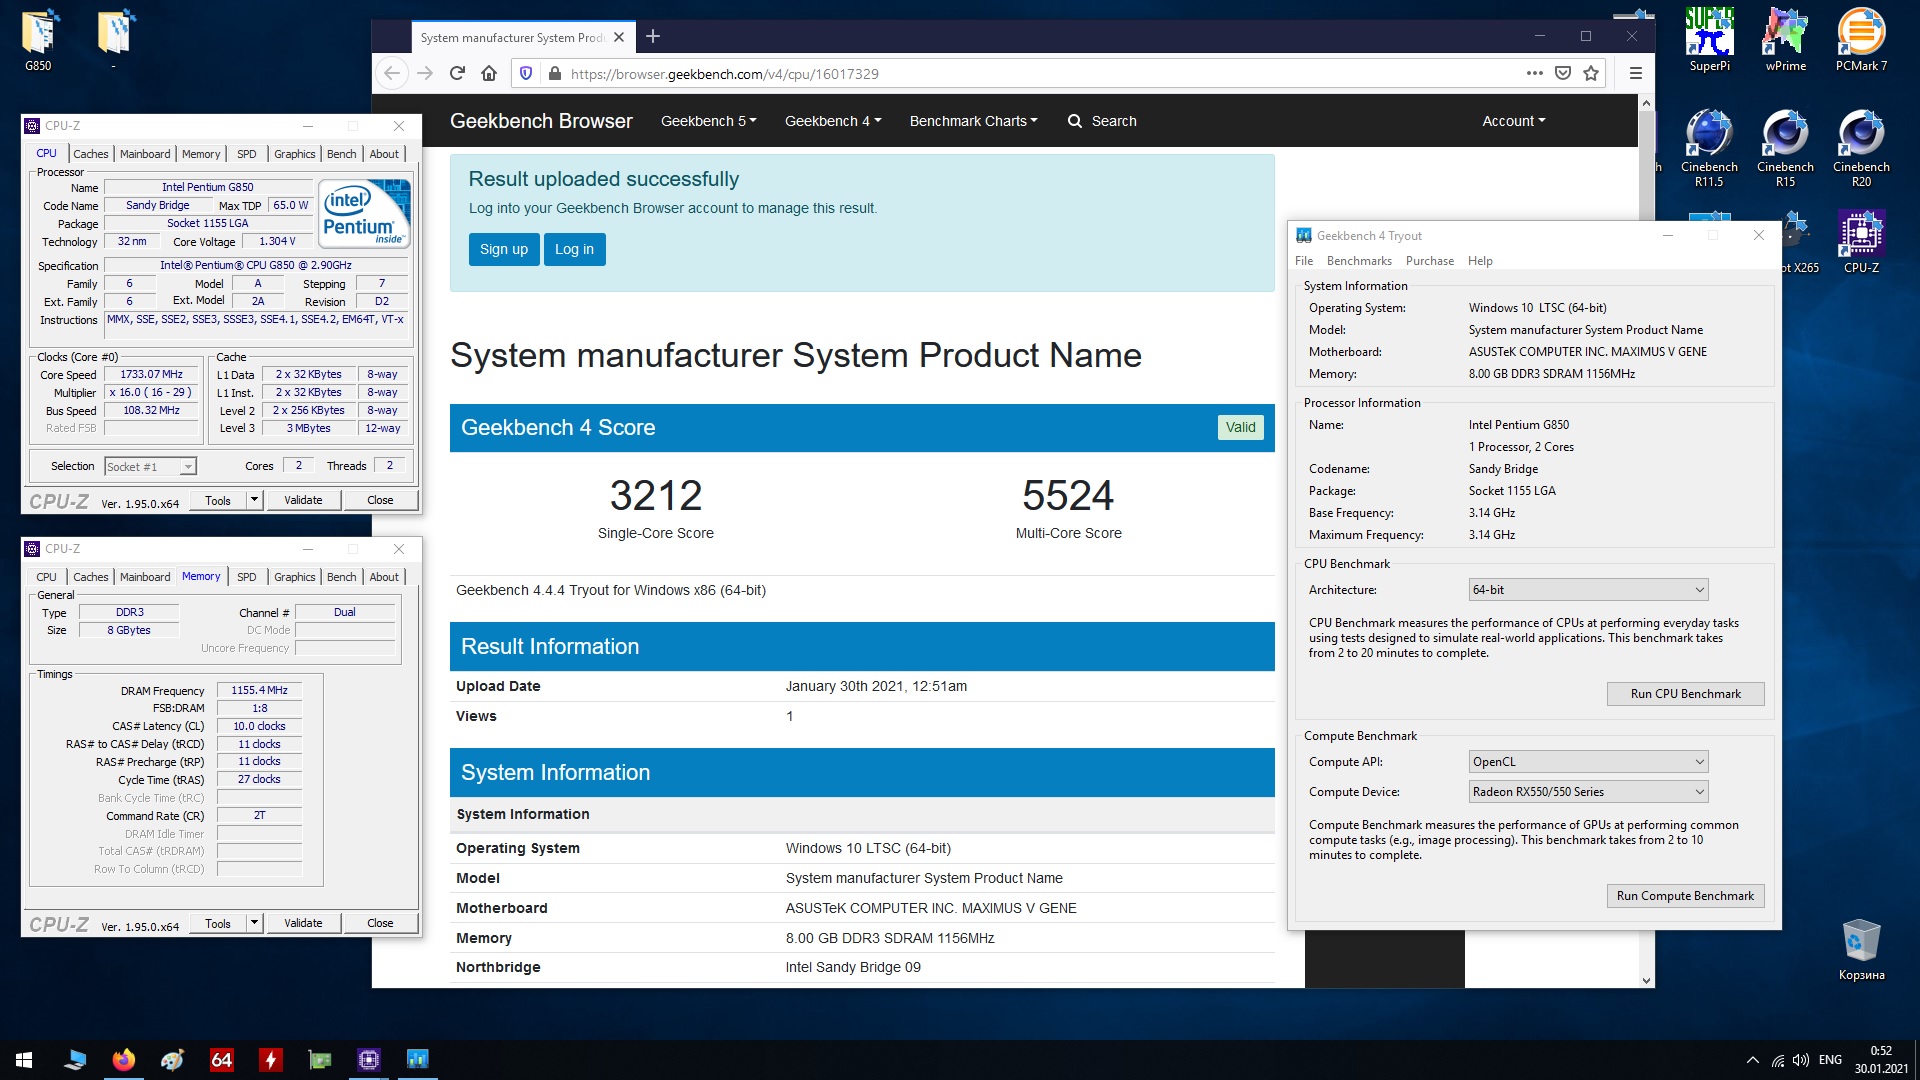Open Firefox from the taskbar
1920x1080 pixels.
click(x=124, y=1060)
